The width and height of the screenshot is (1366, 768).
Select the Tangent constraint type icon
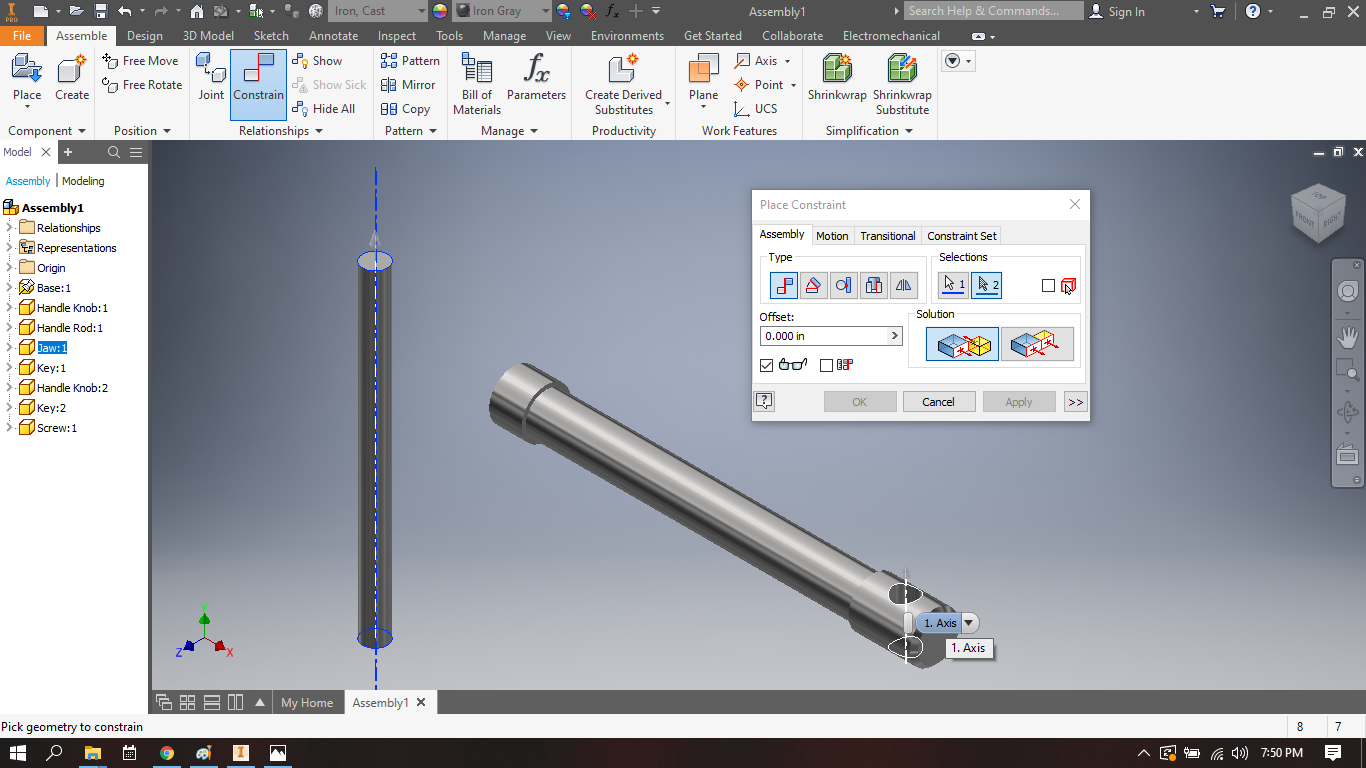click(x=843, y=285)
